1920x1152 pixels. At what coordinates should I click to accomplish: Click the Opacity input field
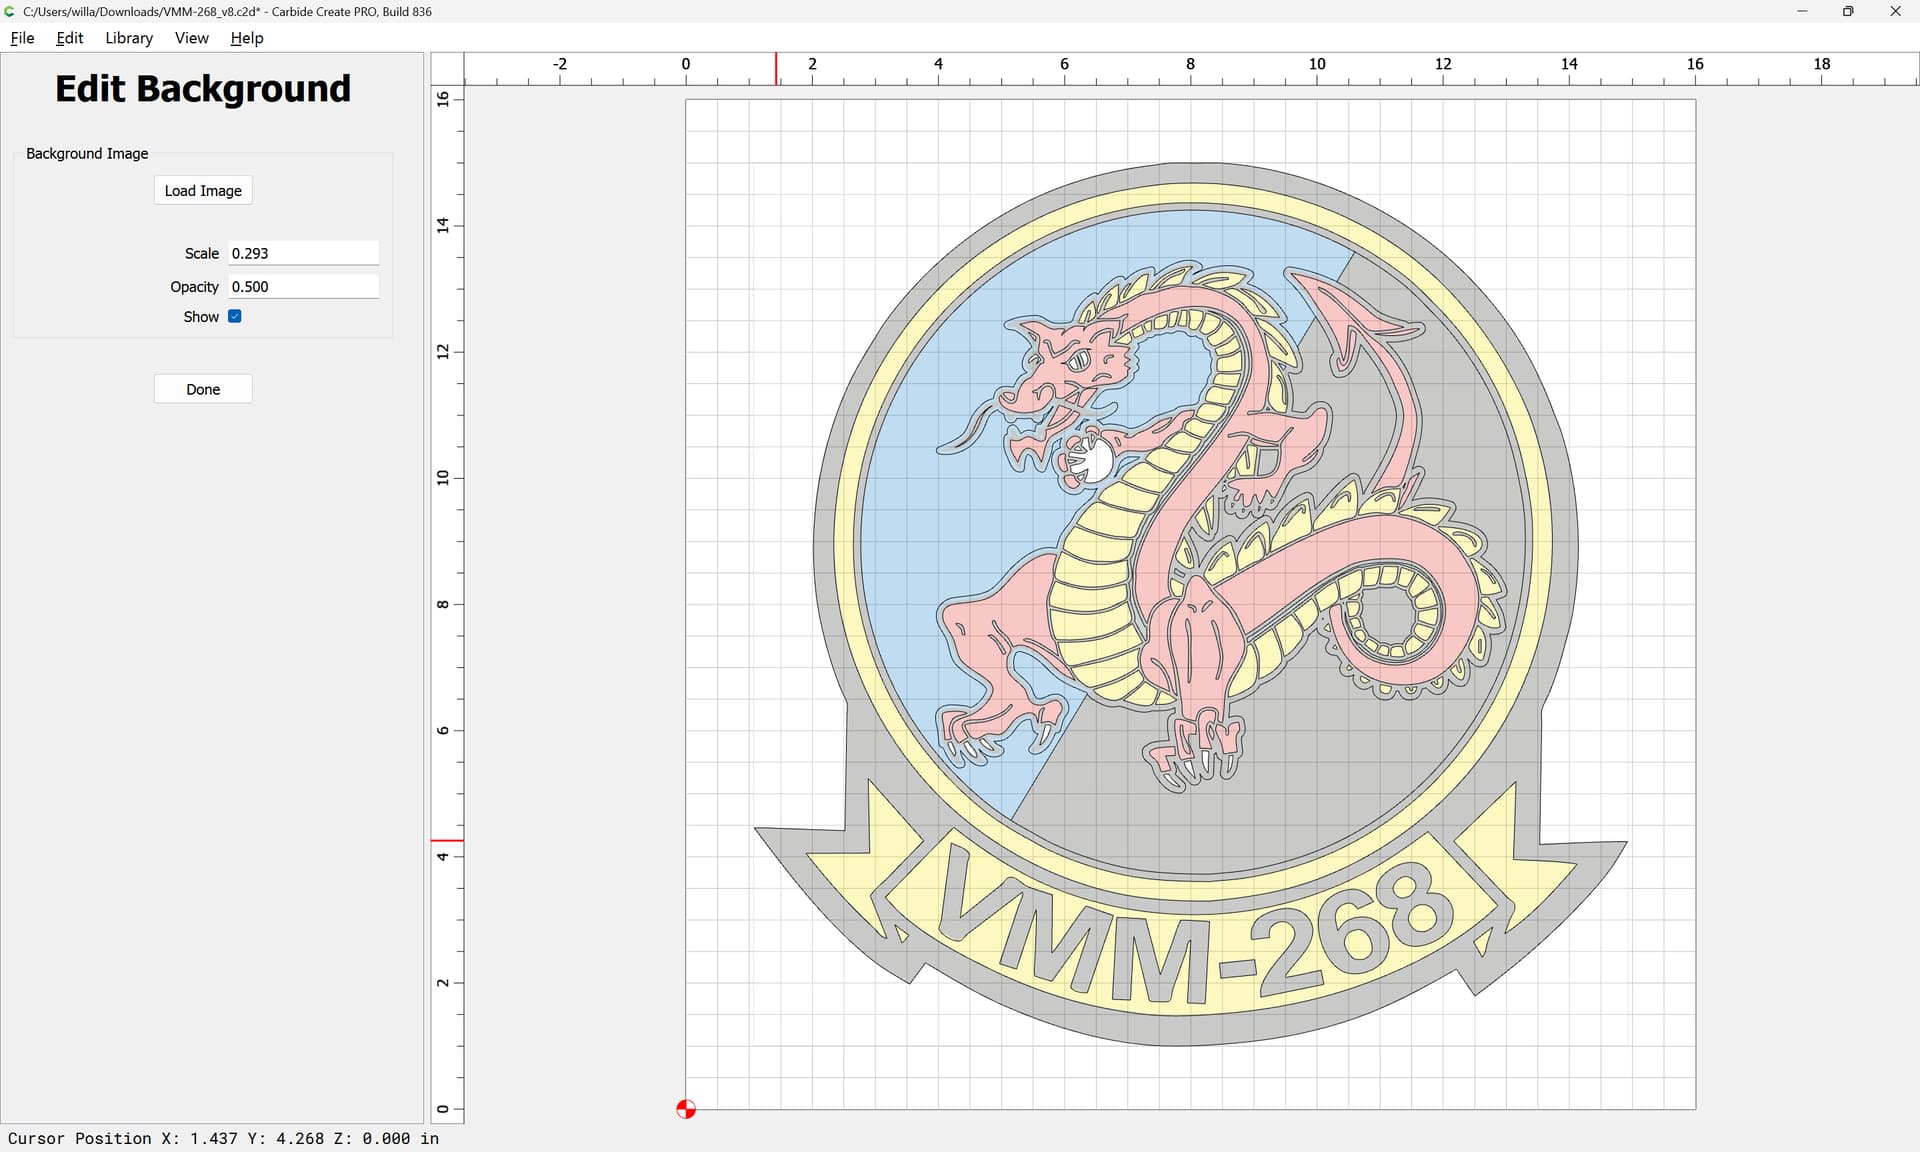tap(303, 286)
